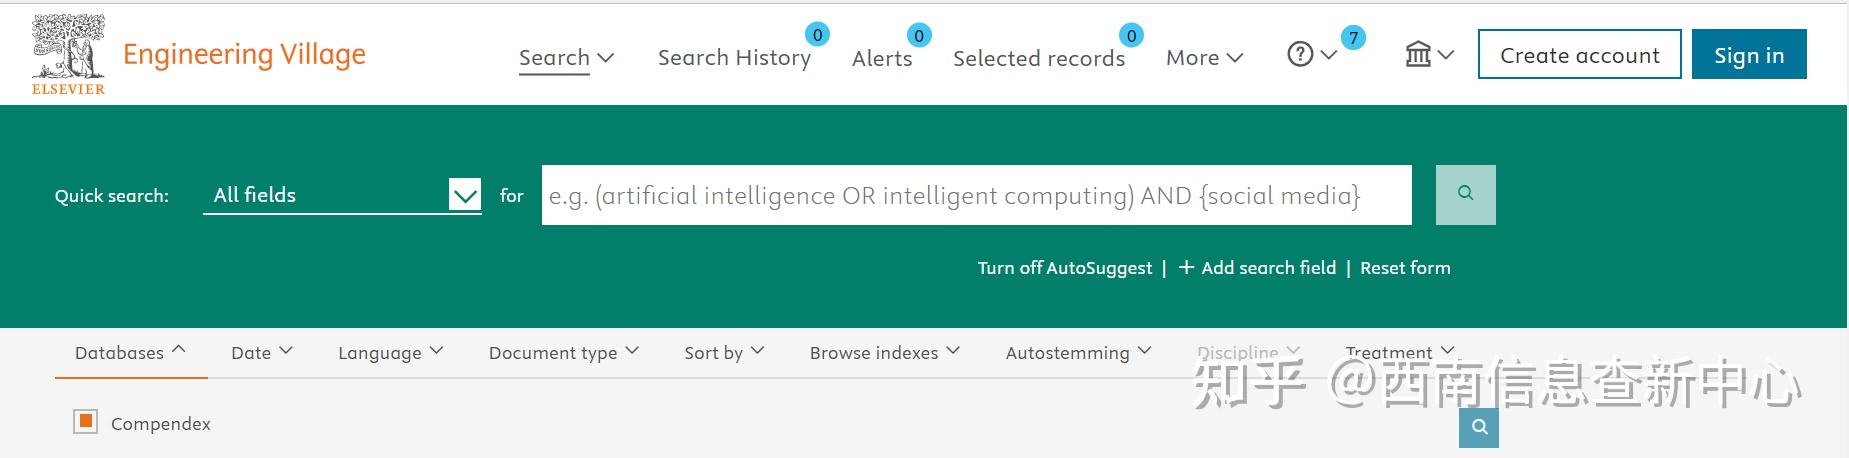Click the help notification badge showing 7

click(x=1353, y=38)
